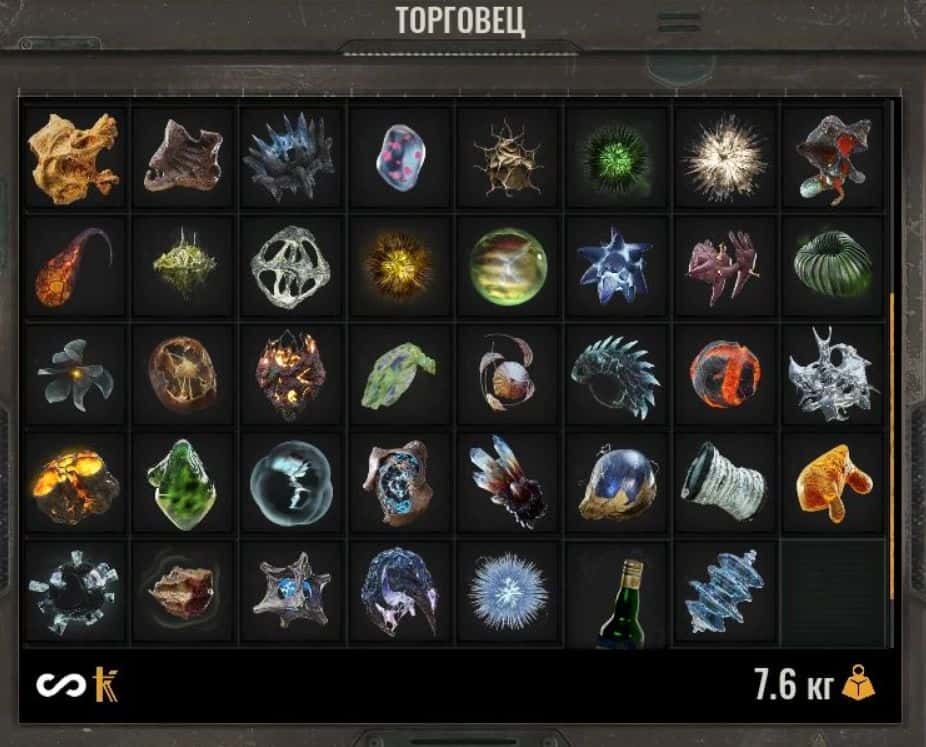Click the glowing green urchin artifact
This screenshot has height=747, width=926.
(615, 158)
